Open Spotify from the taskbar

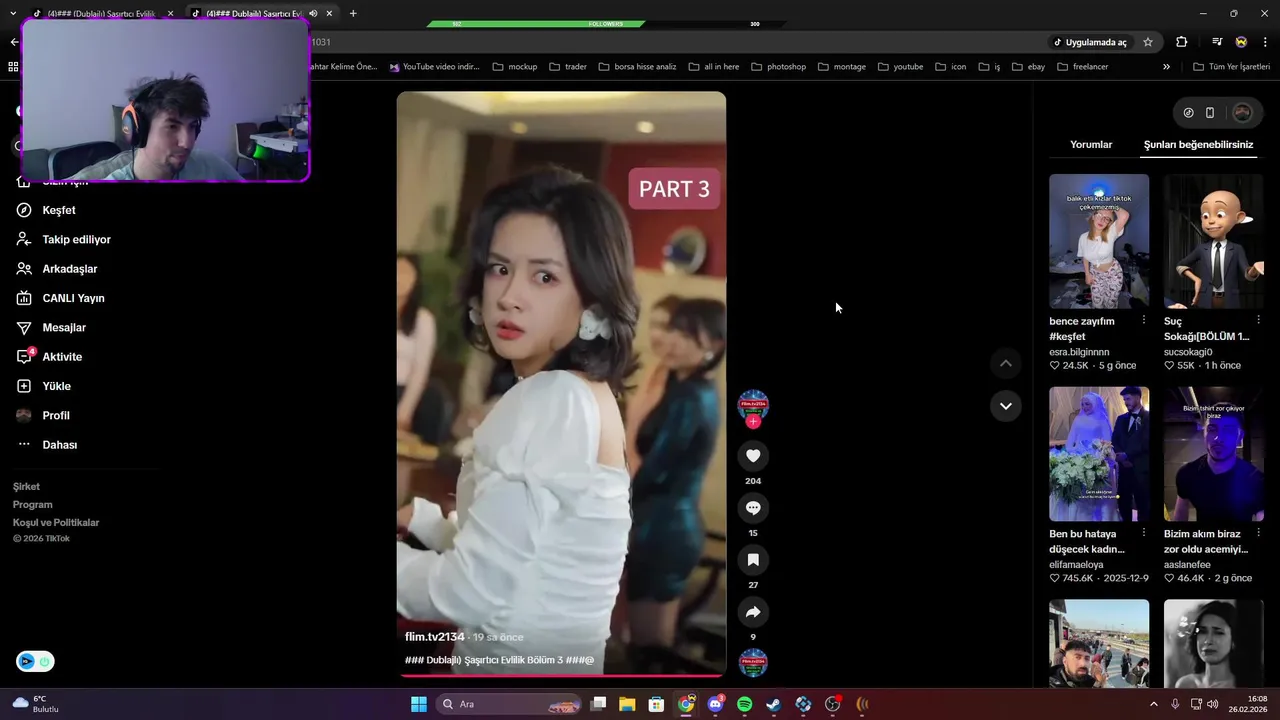(744, 704)
